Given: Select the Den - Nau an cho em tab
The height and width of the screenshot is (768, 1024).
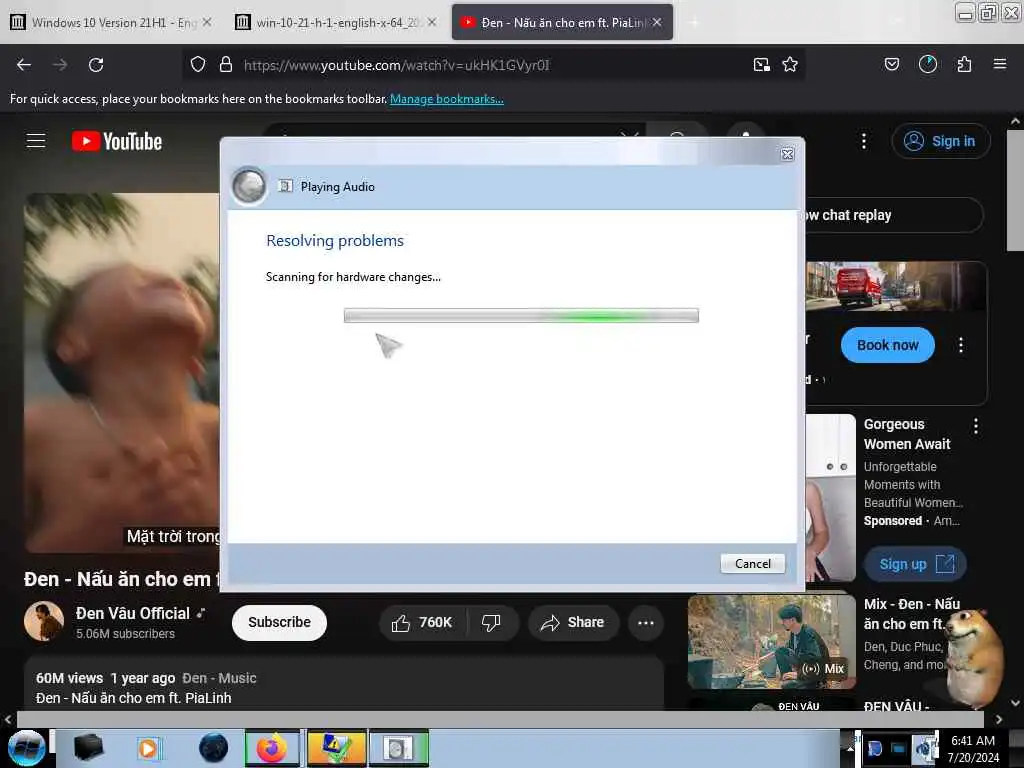Looking at the screenshot, I should (x=562, y=22).
